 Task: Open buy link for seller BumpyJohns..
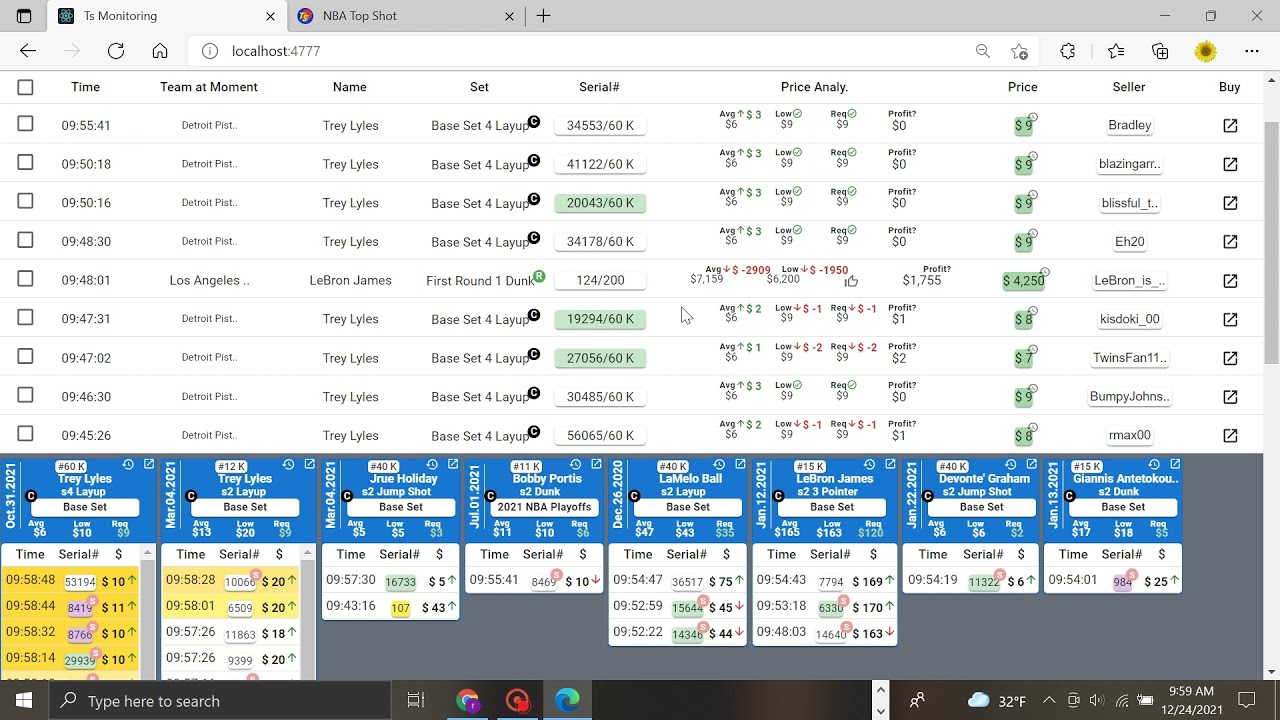coord(1230,396)
